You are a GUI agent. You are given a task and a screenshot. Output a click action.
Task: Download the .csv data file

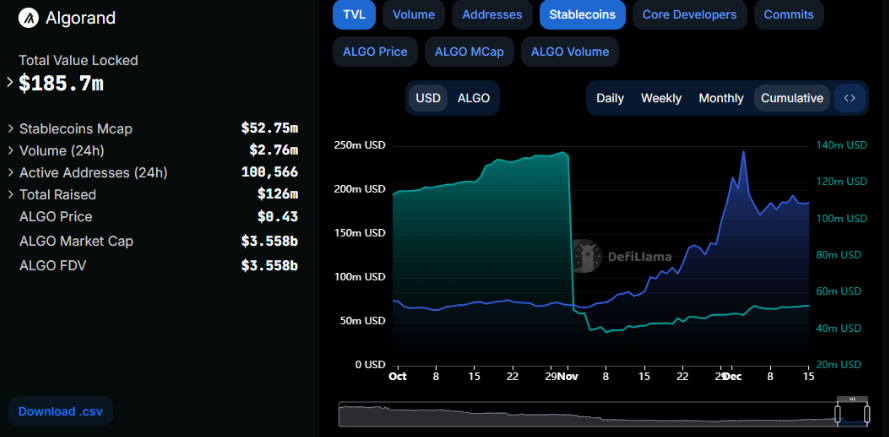(60, 411)
